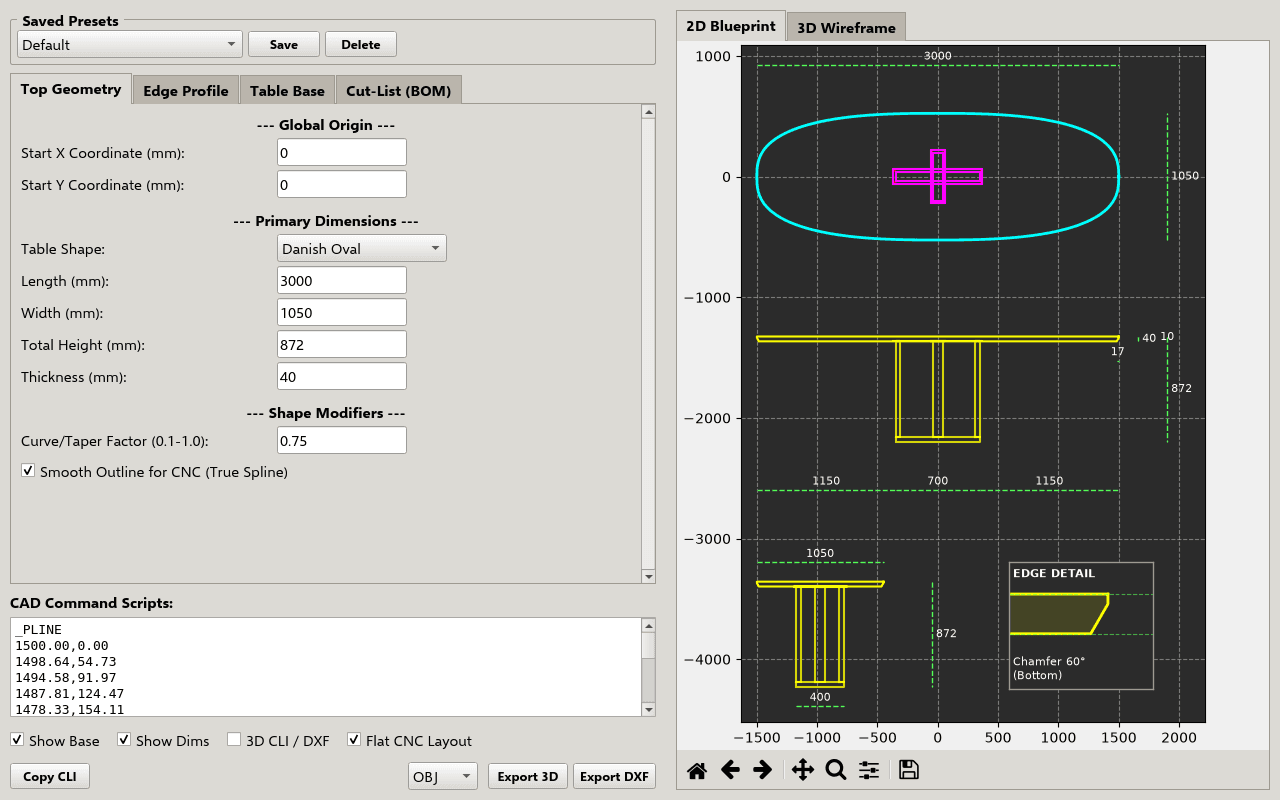This screenshot has height=800, width=1280.
Task: Click inside the CAD Command Scripts text area
Action: click(x=326, y=667)
